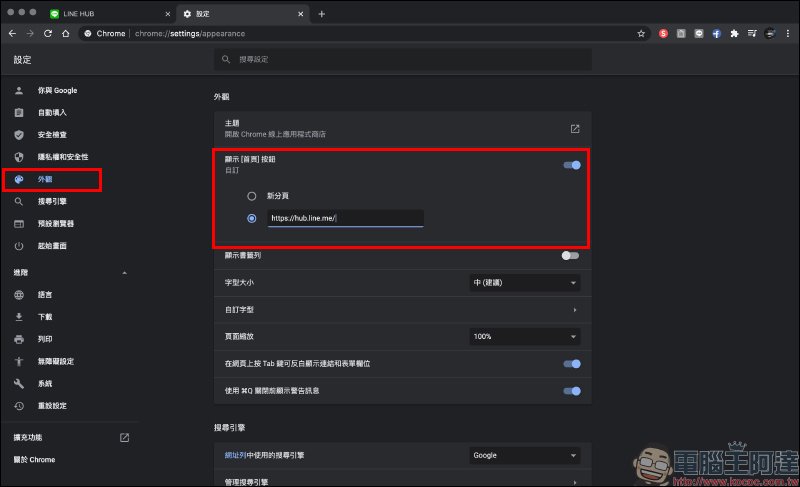Close the 設定 tab
800x487 pixels.
click(x=301, y=14)
